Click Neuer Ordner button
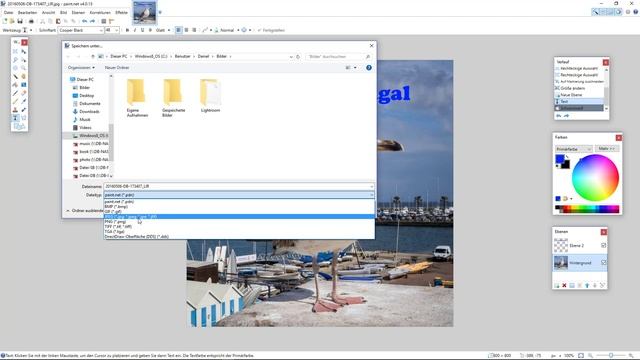Viewport: 640px width, 360px height. pos(117,68)
